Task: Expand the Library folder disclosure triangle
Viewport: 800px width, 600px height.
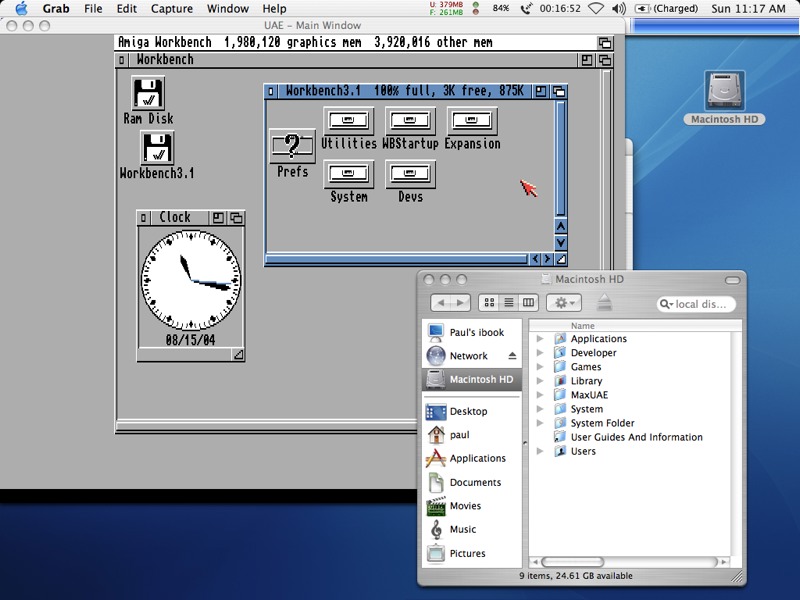Action: (x=539, y=381)
